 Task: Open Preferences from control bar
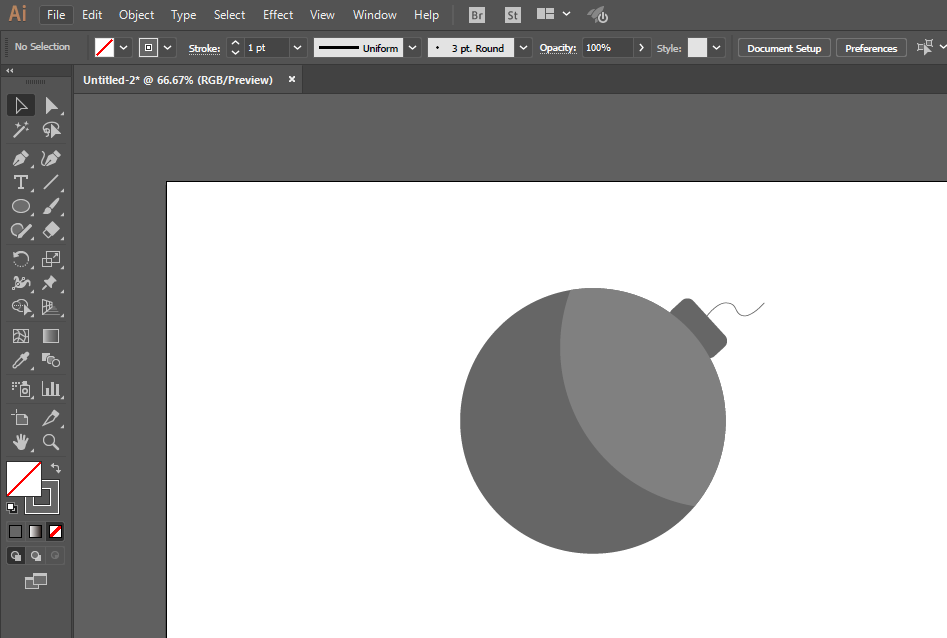pyautogui.click(x=871, y=48)
